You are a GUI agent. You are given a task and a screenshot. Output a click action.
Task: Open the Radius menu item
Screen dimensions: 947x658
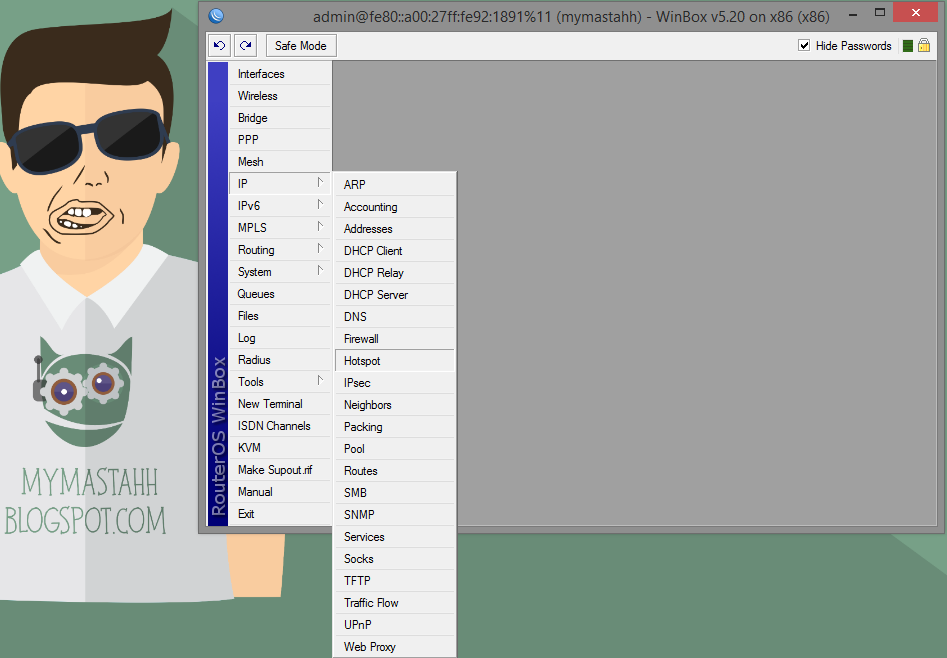280,360
